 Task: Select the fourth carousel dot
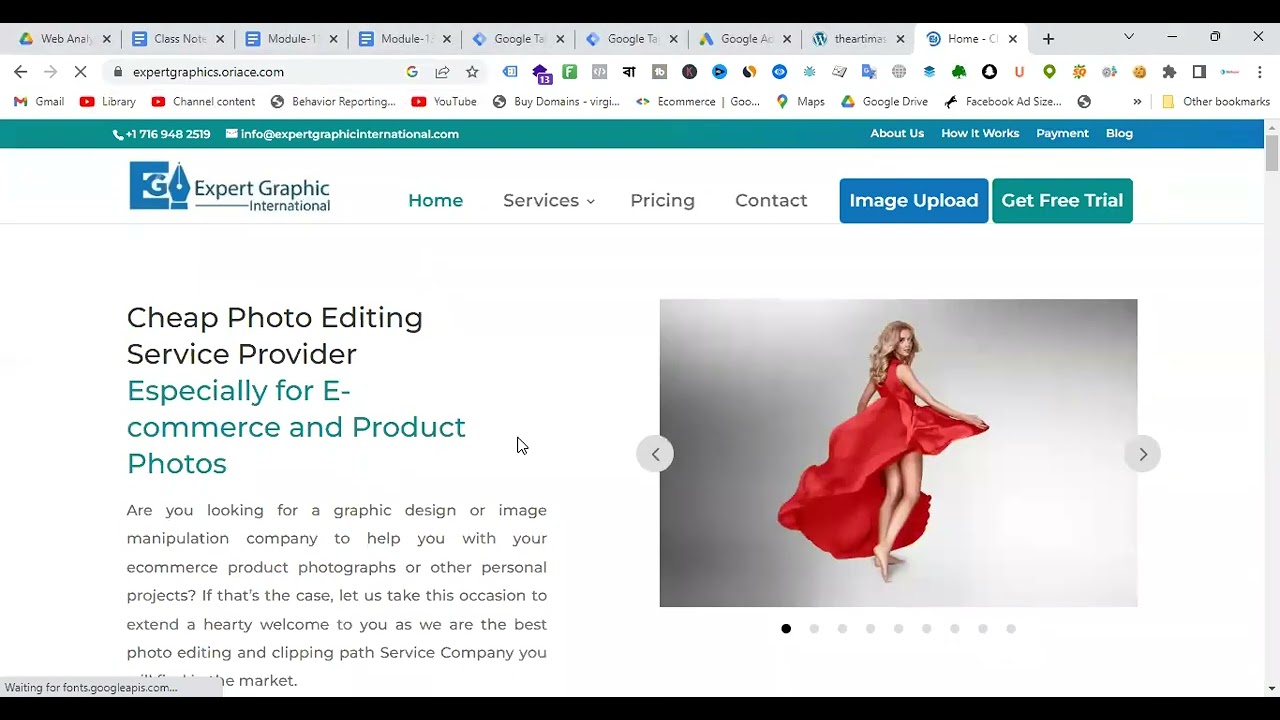(870, 629)
